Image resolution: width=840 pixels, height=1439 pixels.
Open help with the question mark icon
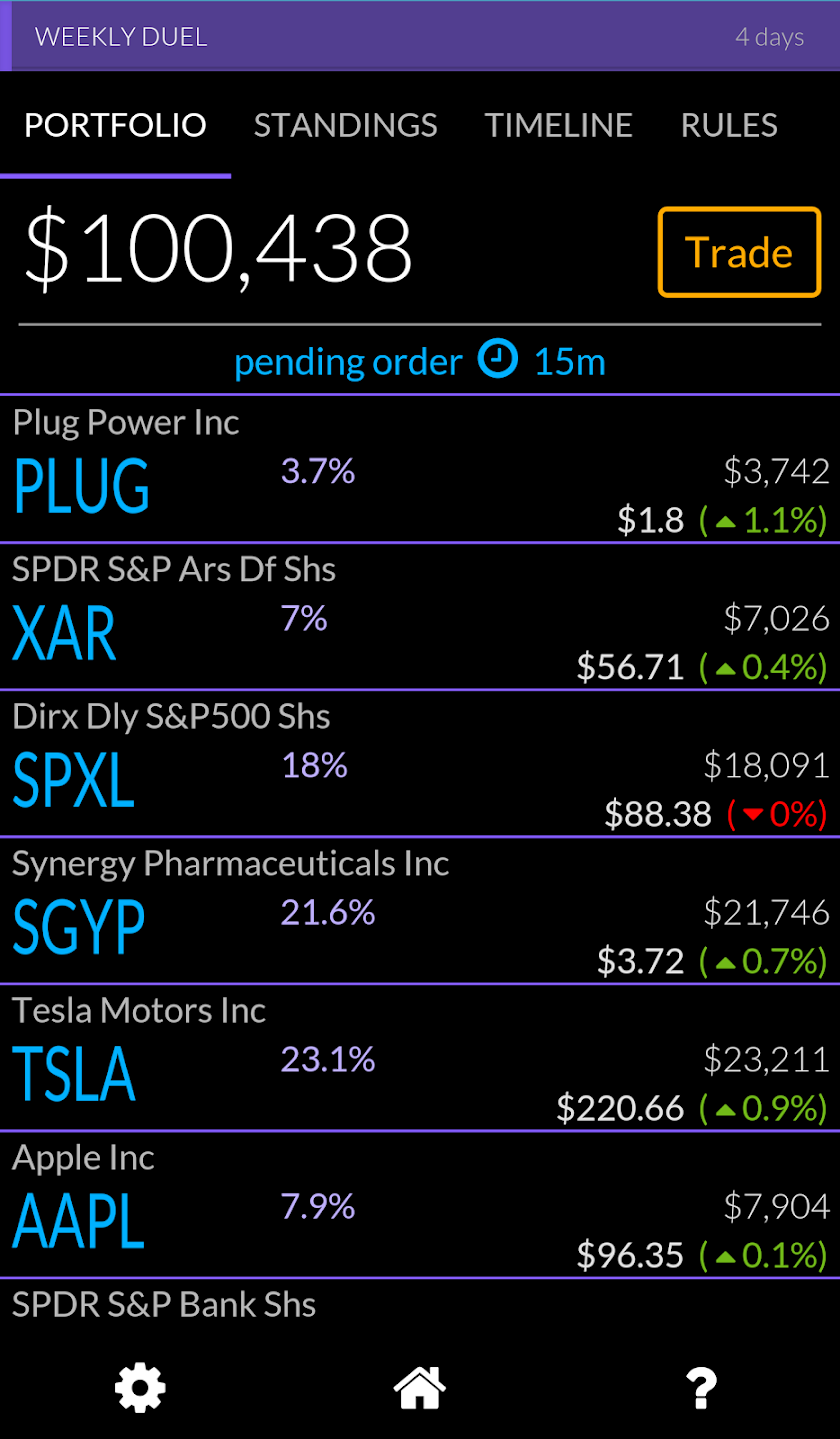pyautogui.click(x=701, y=1387)
